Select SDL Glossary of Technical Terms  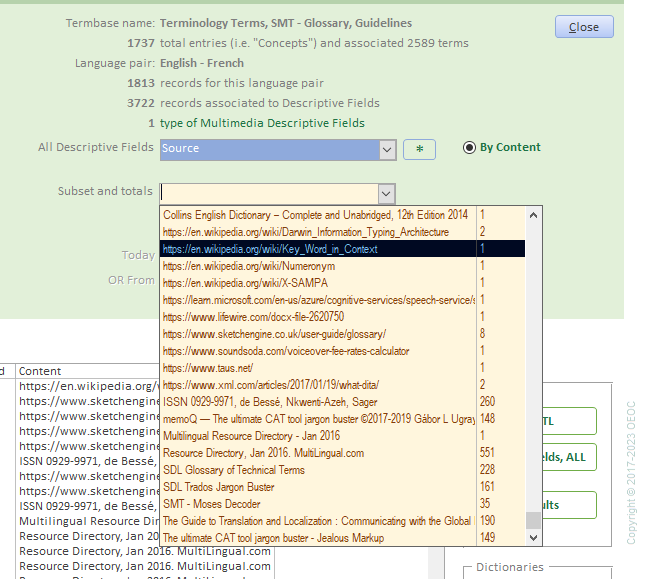(234, 470)
